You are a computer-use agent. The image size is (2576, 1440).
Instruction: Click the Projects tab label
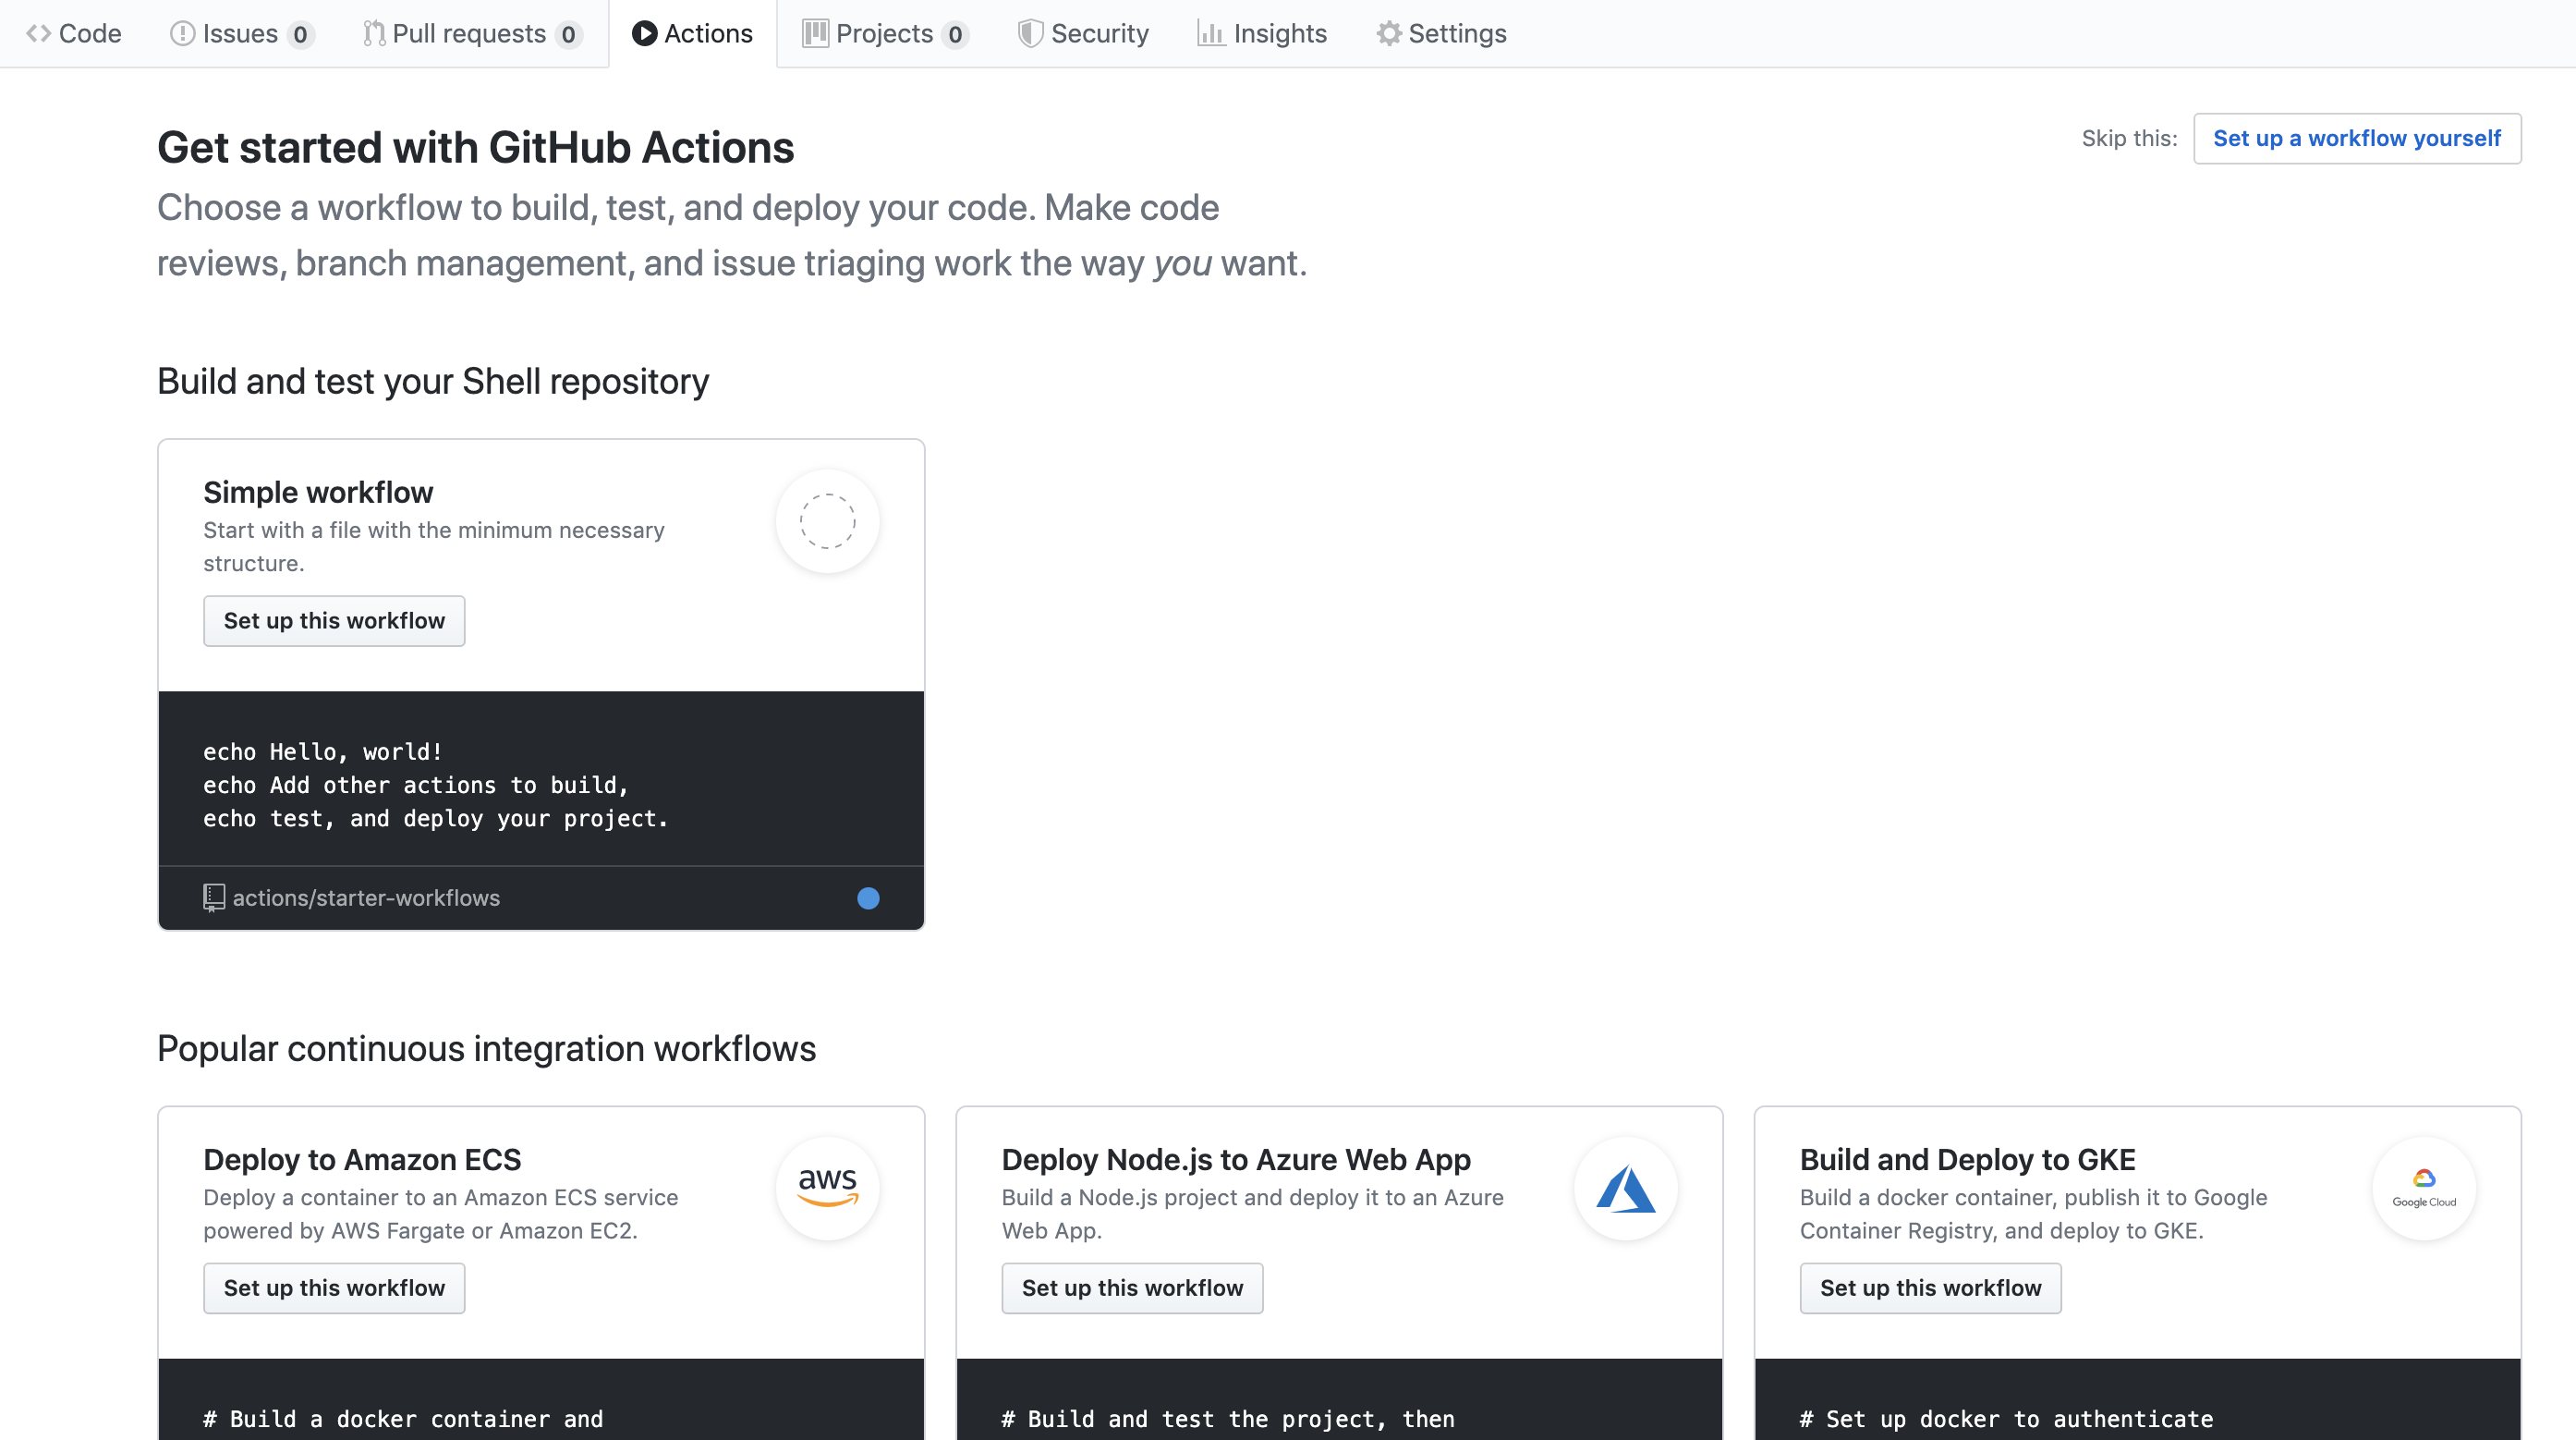[x=880, y=33]
